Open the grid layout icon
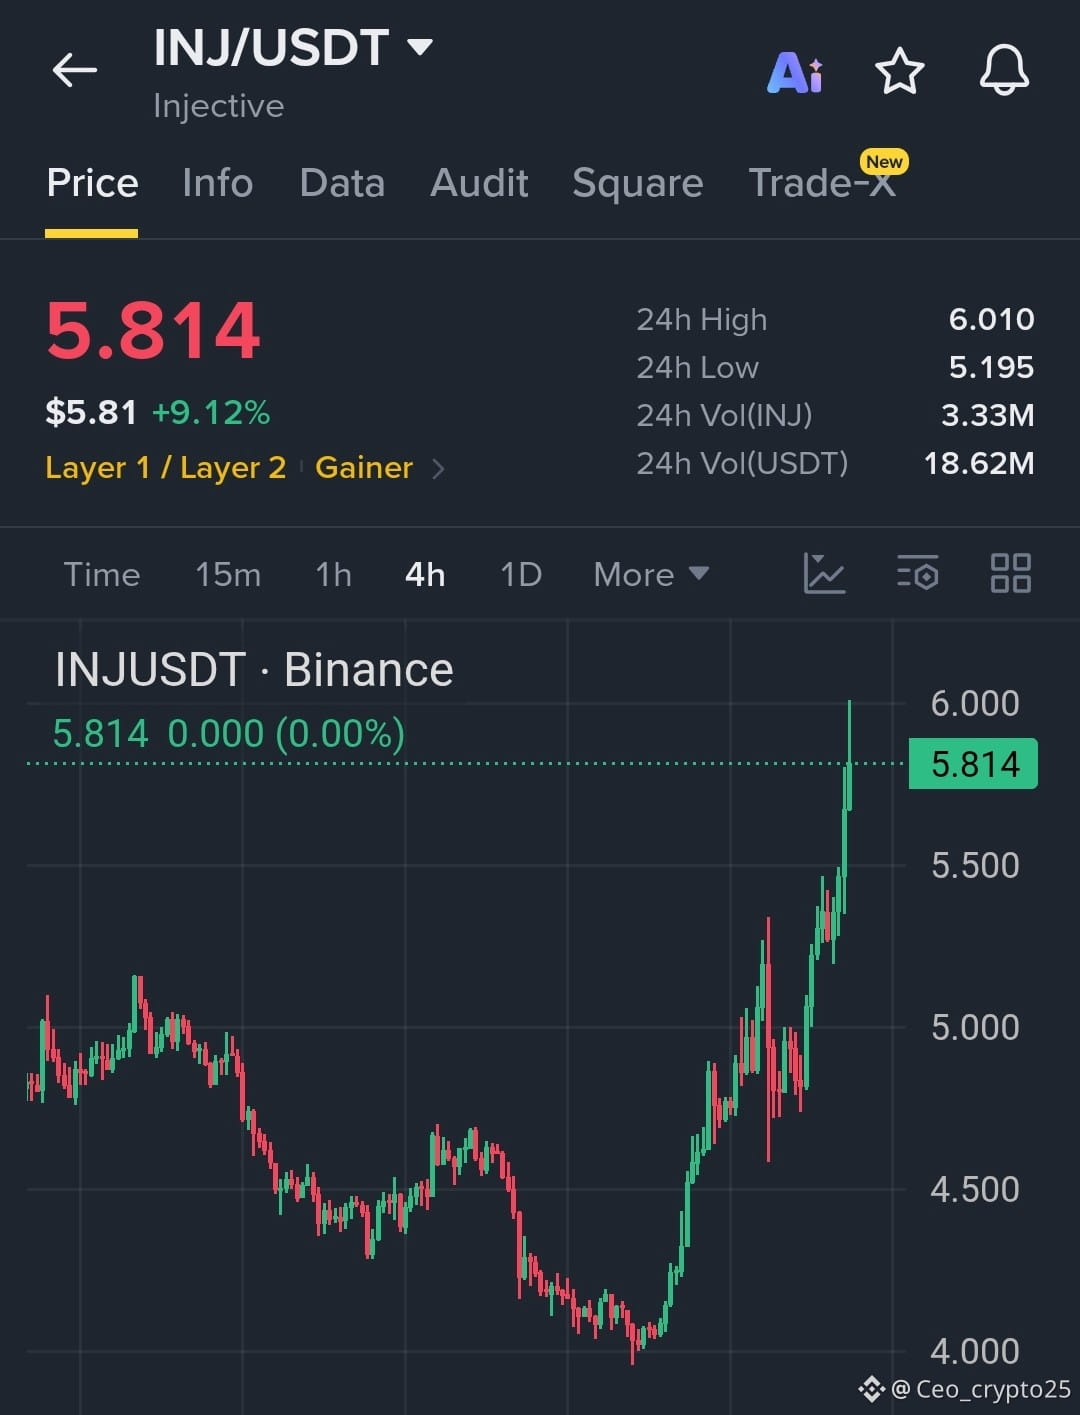1080x1415 pixels. [1010, 574]
